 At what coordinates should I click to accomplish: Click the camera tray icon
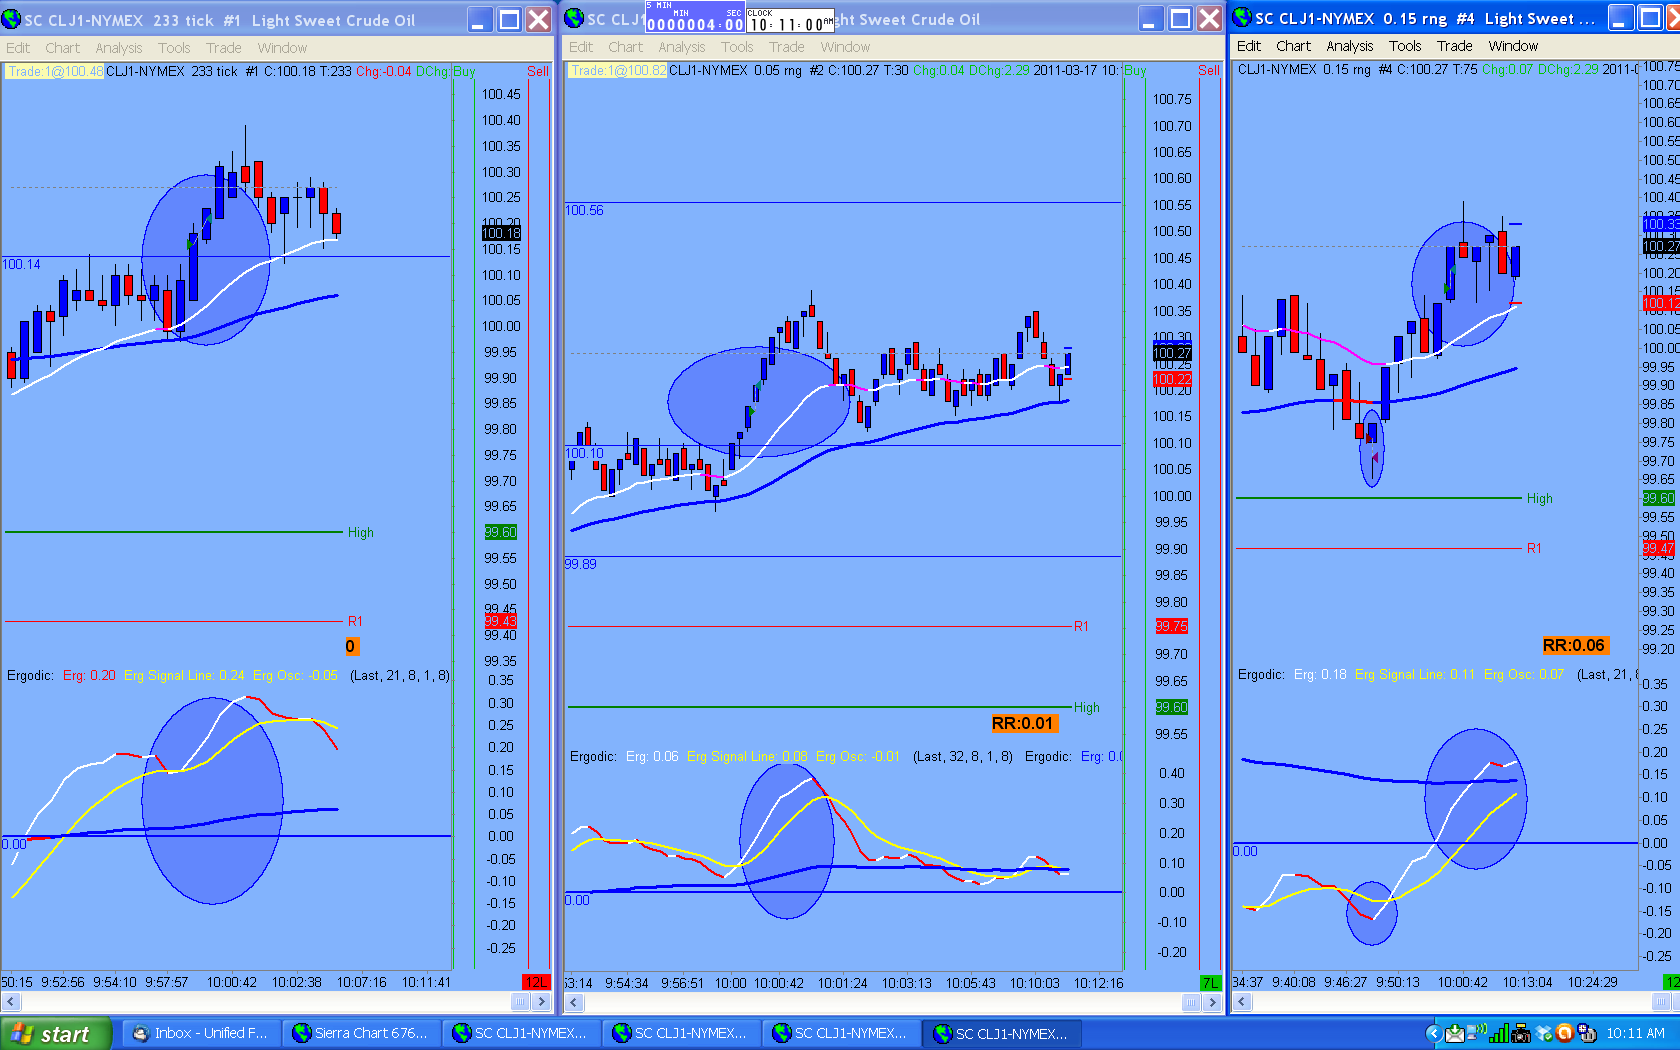(x=1521, y=1033)
